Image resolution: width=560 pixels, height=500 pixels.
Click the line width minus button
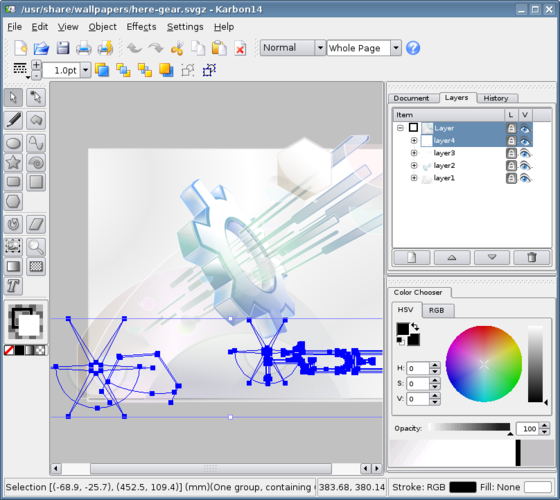coord(36,75)
